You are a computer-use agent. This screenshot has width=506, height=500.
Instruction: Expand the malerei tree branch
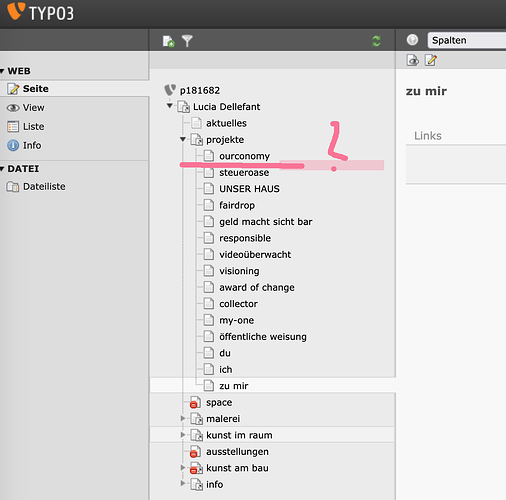click(x=183, y=418)
